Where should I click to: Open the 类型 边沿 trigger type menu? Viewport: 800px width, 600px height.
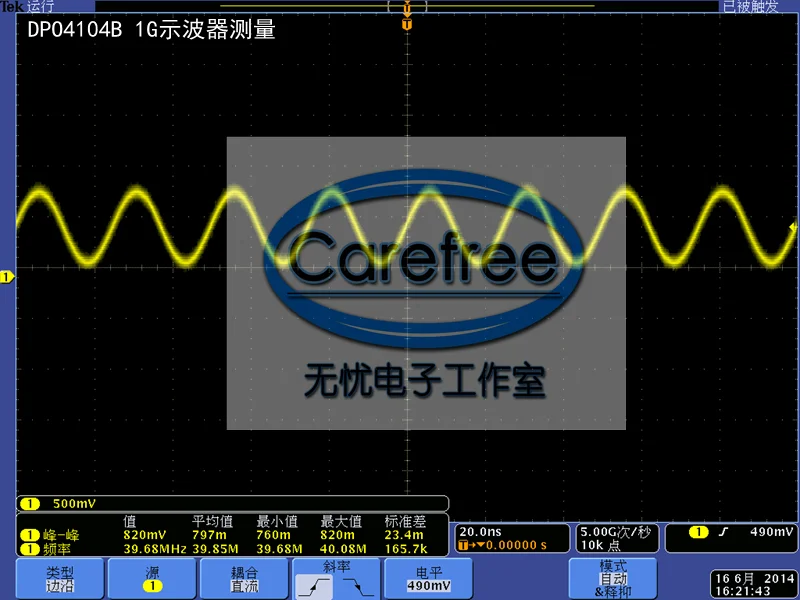point(60,579)
